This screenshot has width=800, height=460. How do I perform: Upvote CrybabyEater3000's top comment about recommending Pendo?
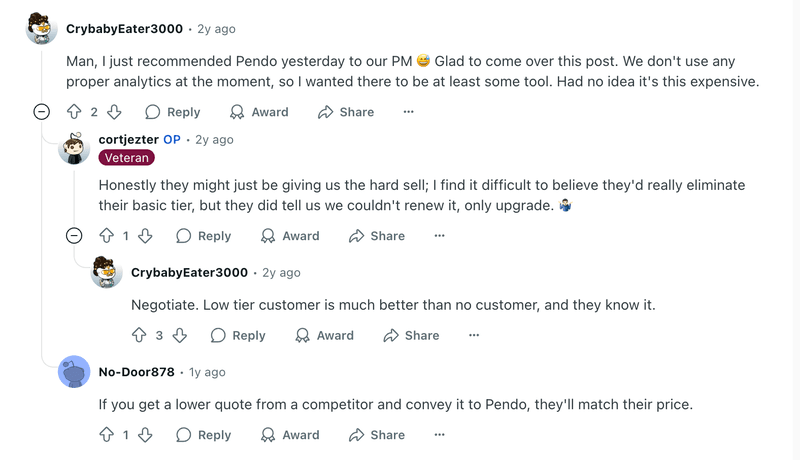(x=74, y=112)
